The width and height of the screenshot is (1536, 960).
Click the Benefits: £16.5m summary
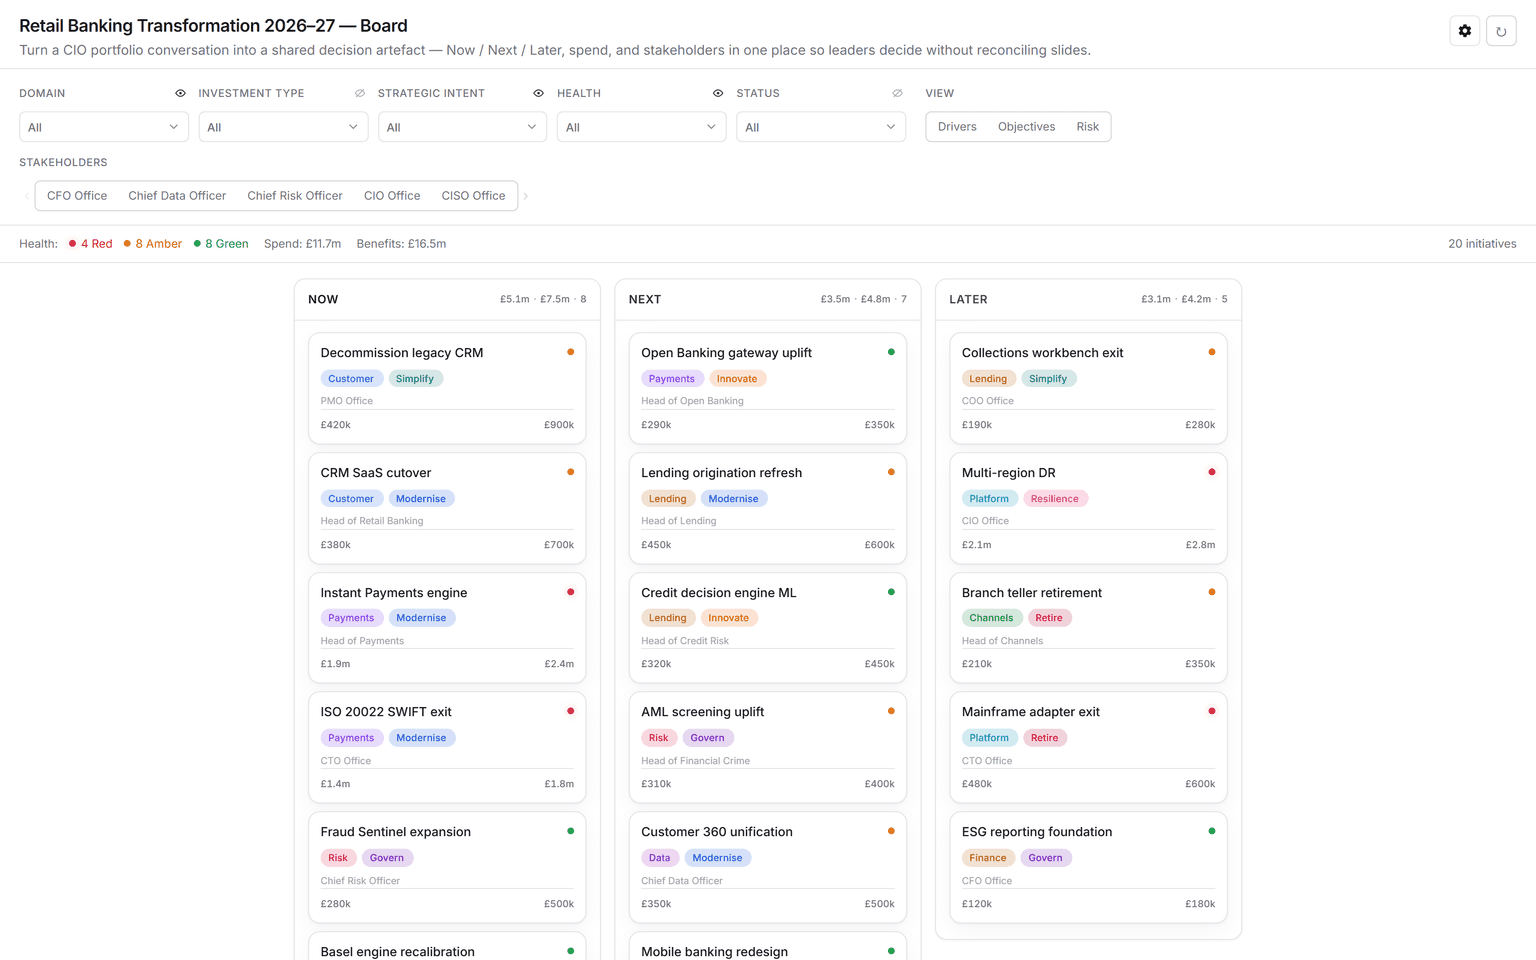click(x=401, y=244)
